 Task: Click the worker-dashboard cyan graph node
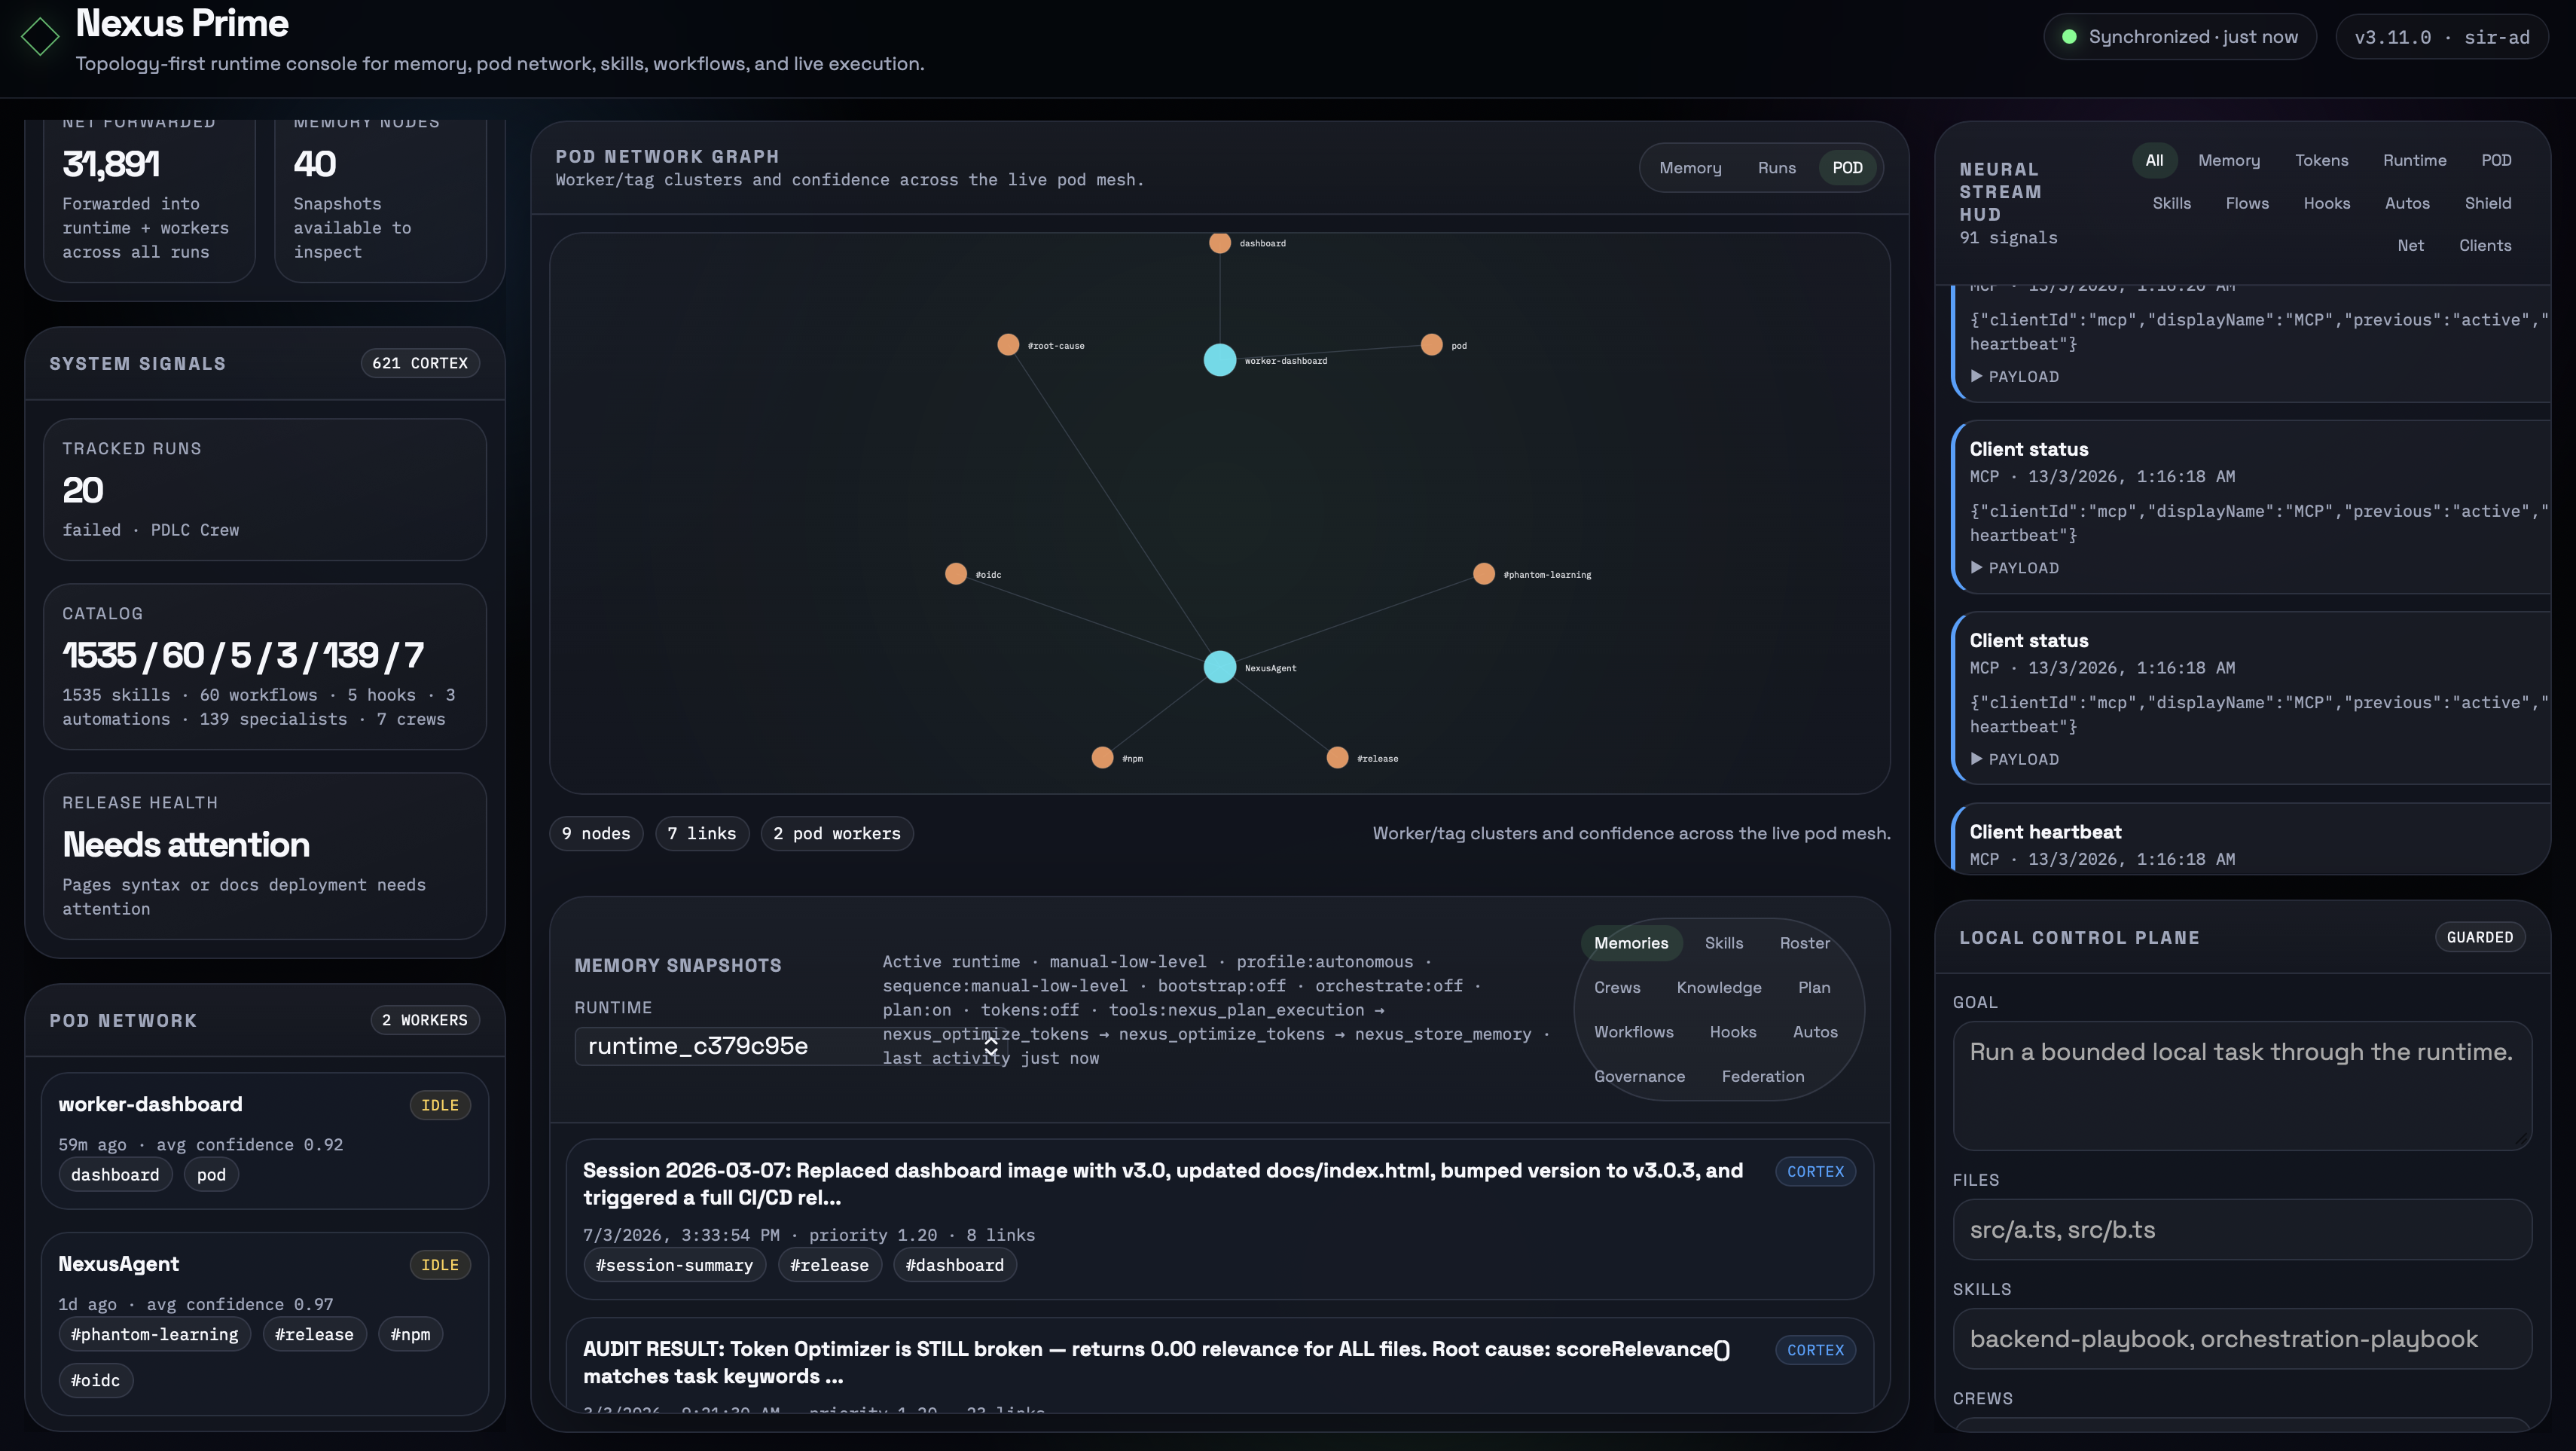pyautogui.click(x=1219, y=360)
